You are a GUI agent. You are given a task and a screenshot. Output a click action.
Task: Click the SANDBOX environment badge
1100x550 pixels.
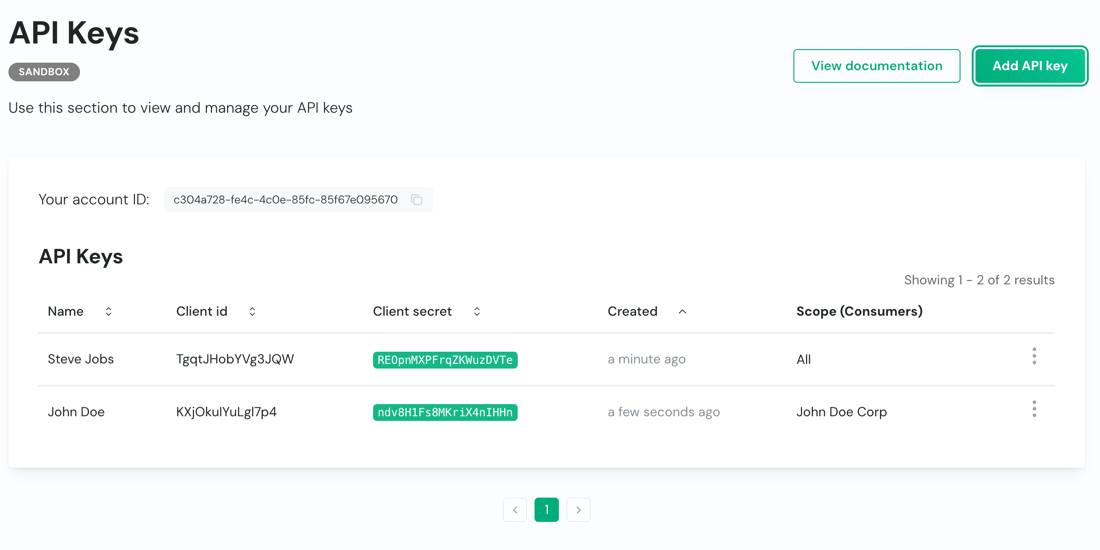tap(44, 71)
